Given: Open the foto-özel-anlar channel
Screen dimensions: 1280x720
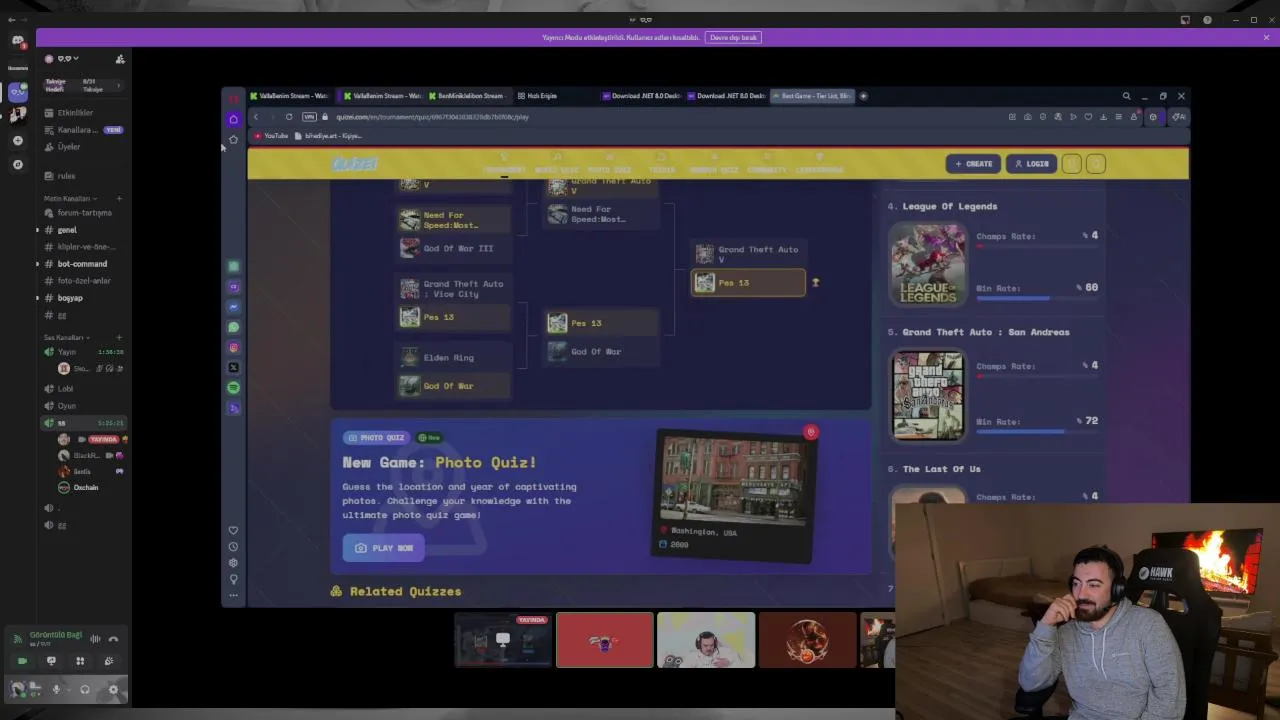Looking at the screenshot, I should 84,281.
